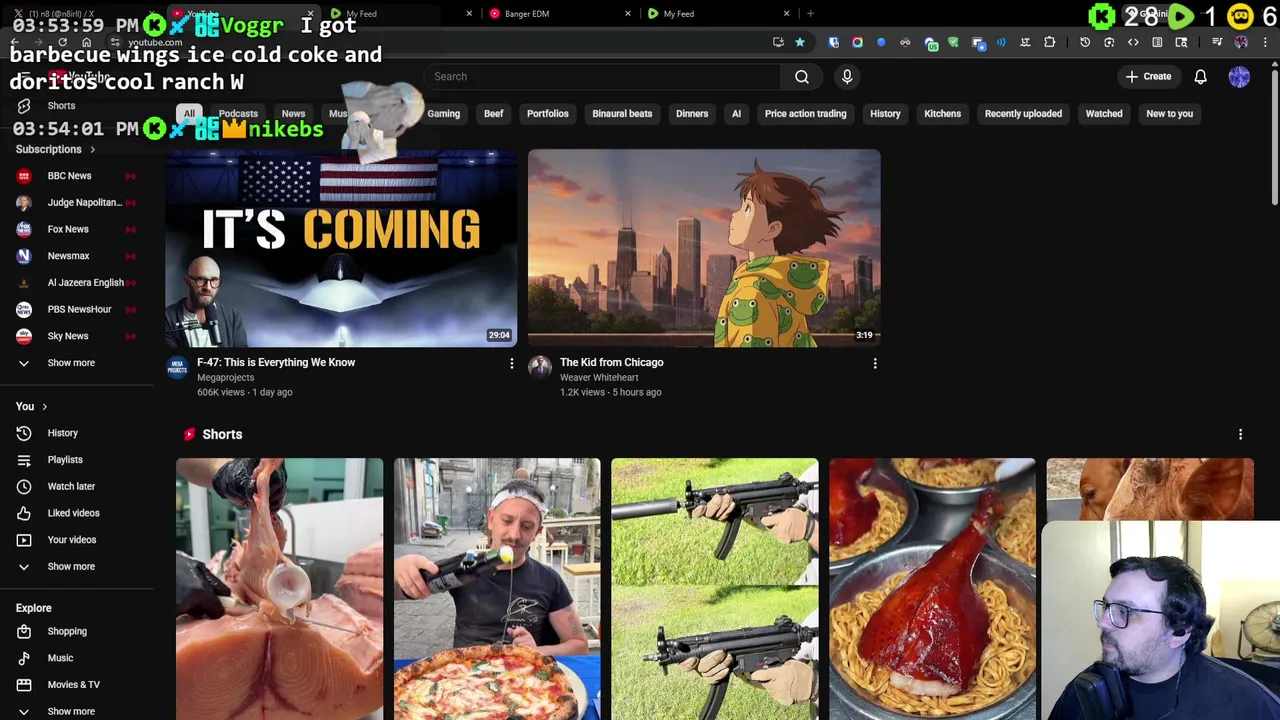Image resolution: width=1280 pixels, height=720 pixels.
Task: Select the Gaming filter chip
Action: click(443, 114)
